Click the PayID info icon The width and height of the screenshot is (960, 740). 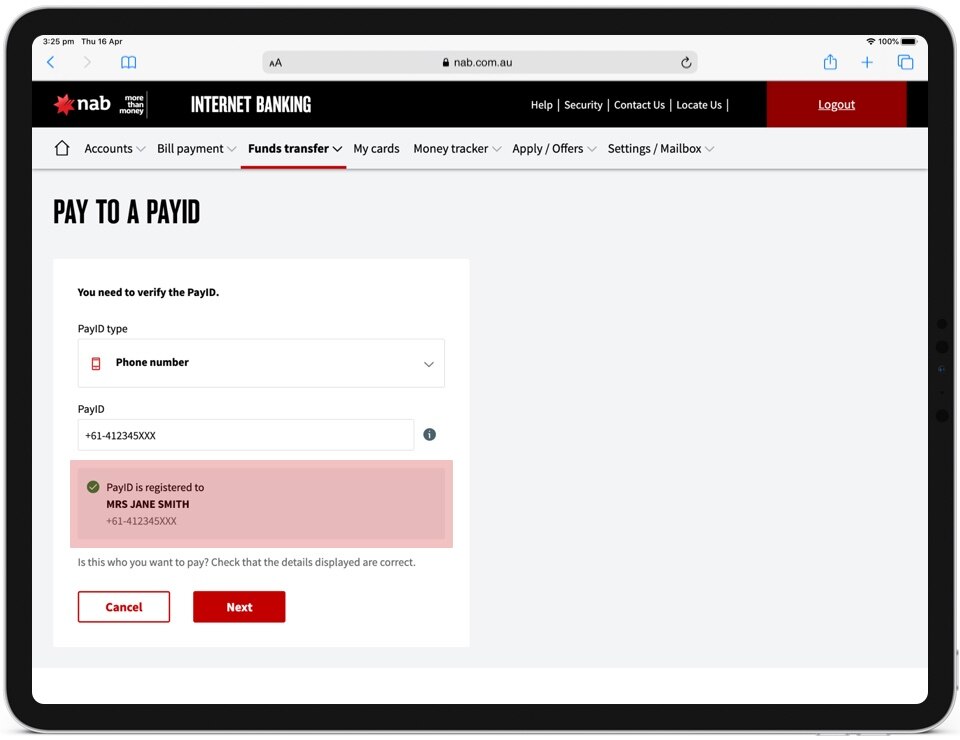(x=429, y=435)
